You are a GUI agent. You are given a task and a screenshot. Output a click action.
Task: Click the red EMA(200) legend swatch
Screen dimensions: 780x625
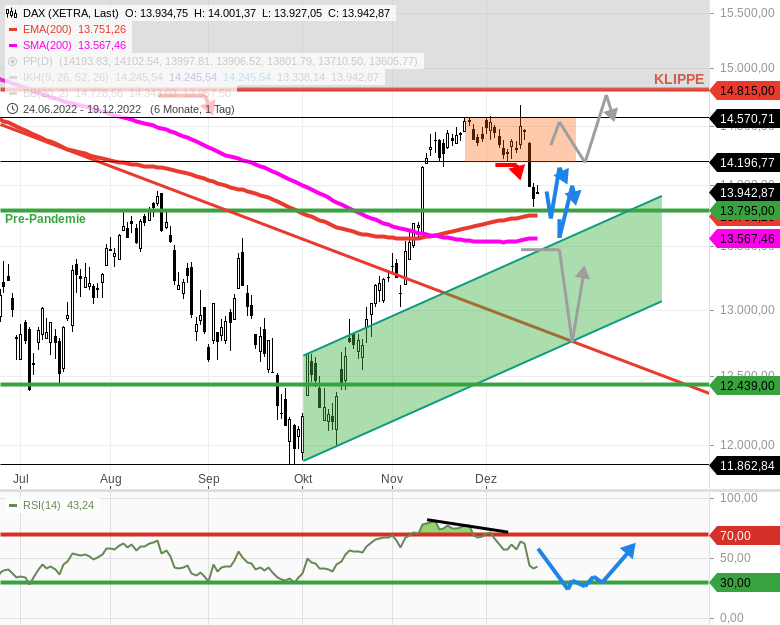(x=13, y=30)
